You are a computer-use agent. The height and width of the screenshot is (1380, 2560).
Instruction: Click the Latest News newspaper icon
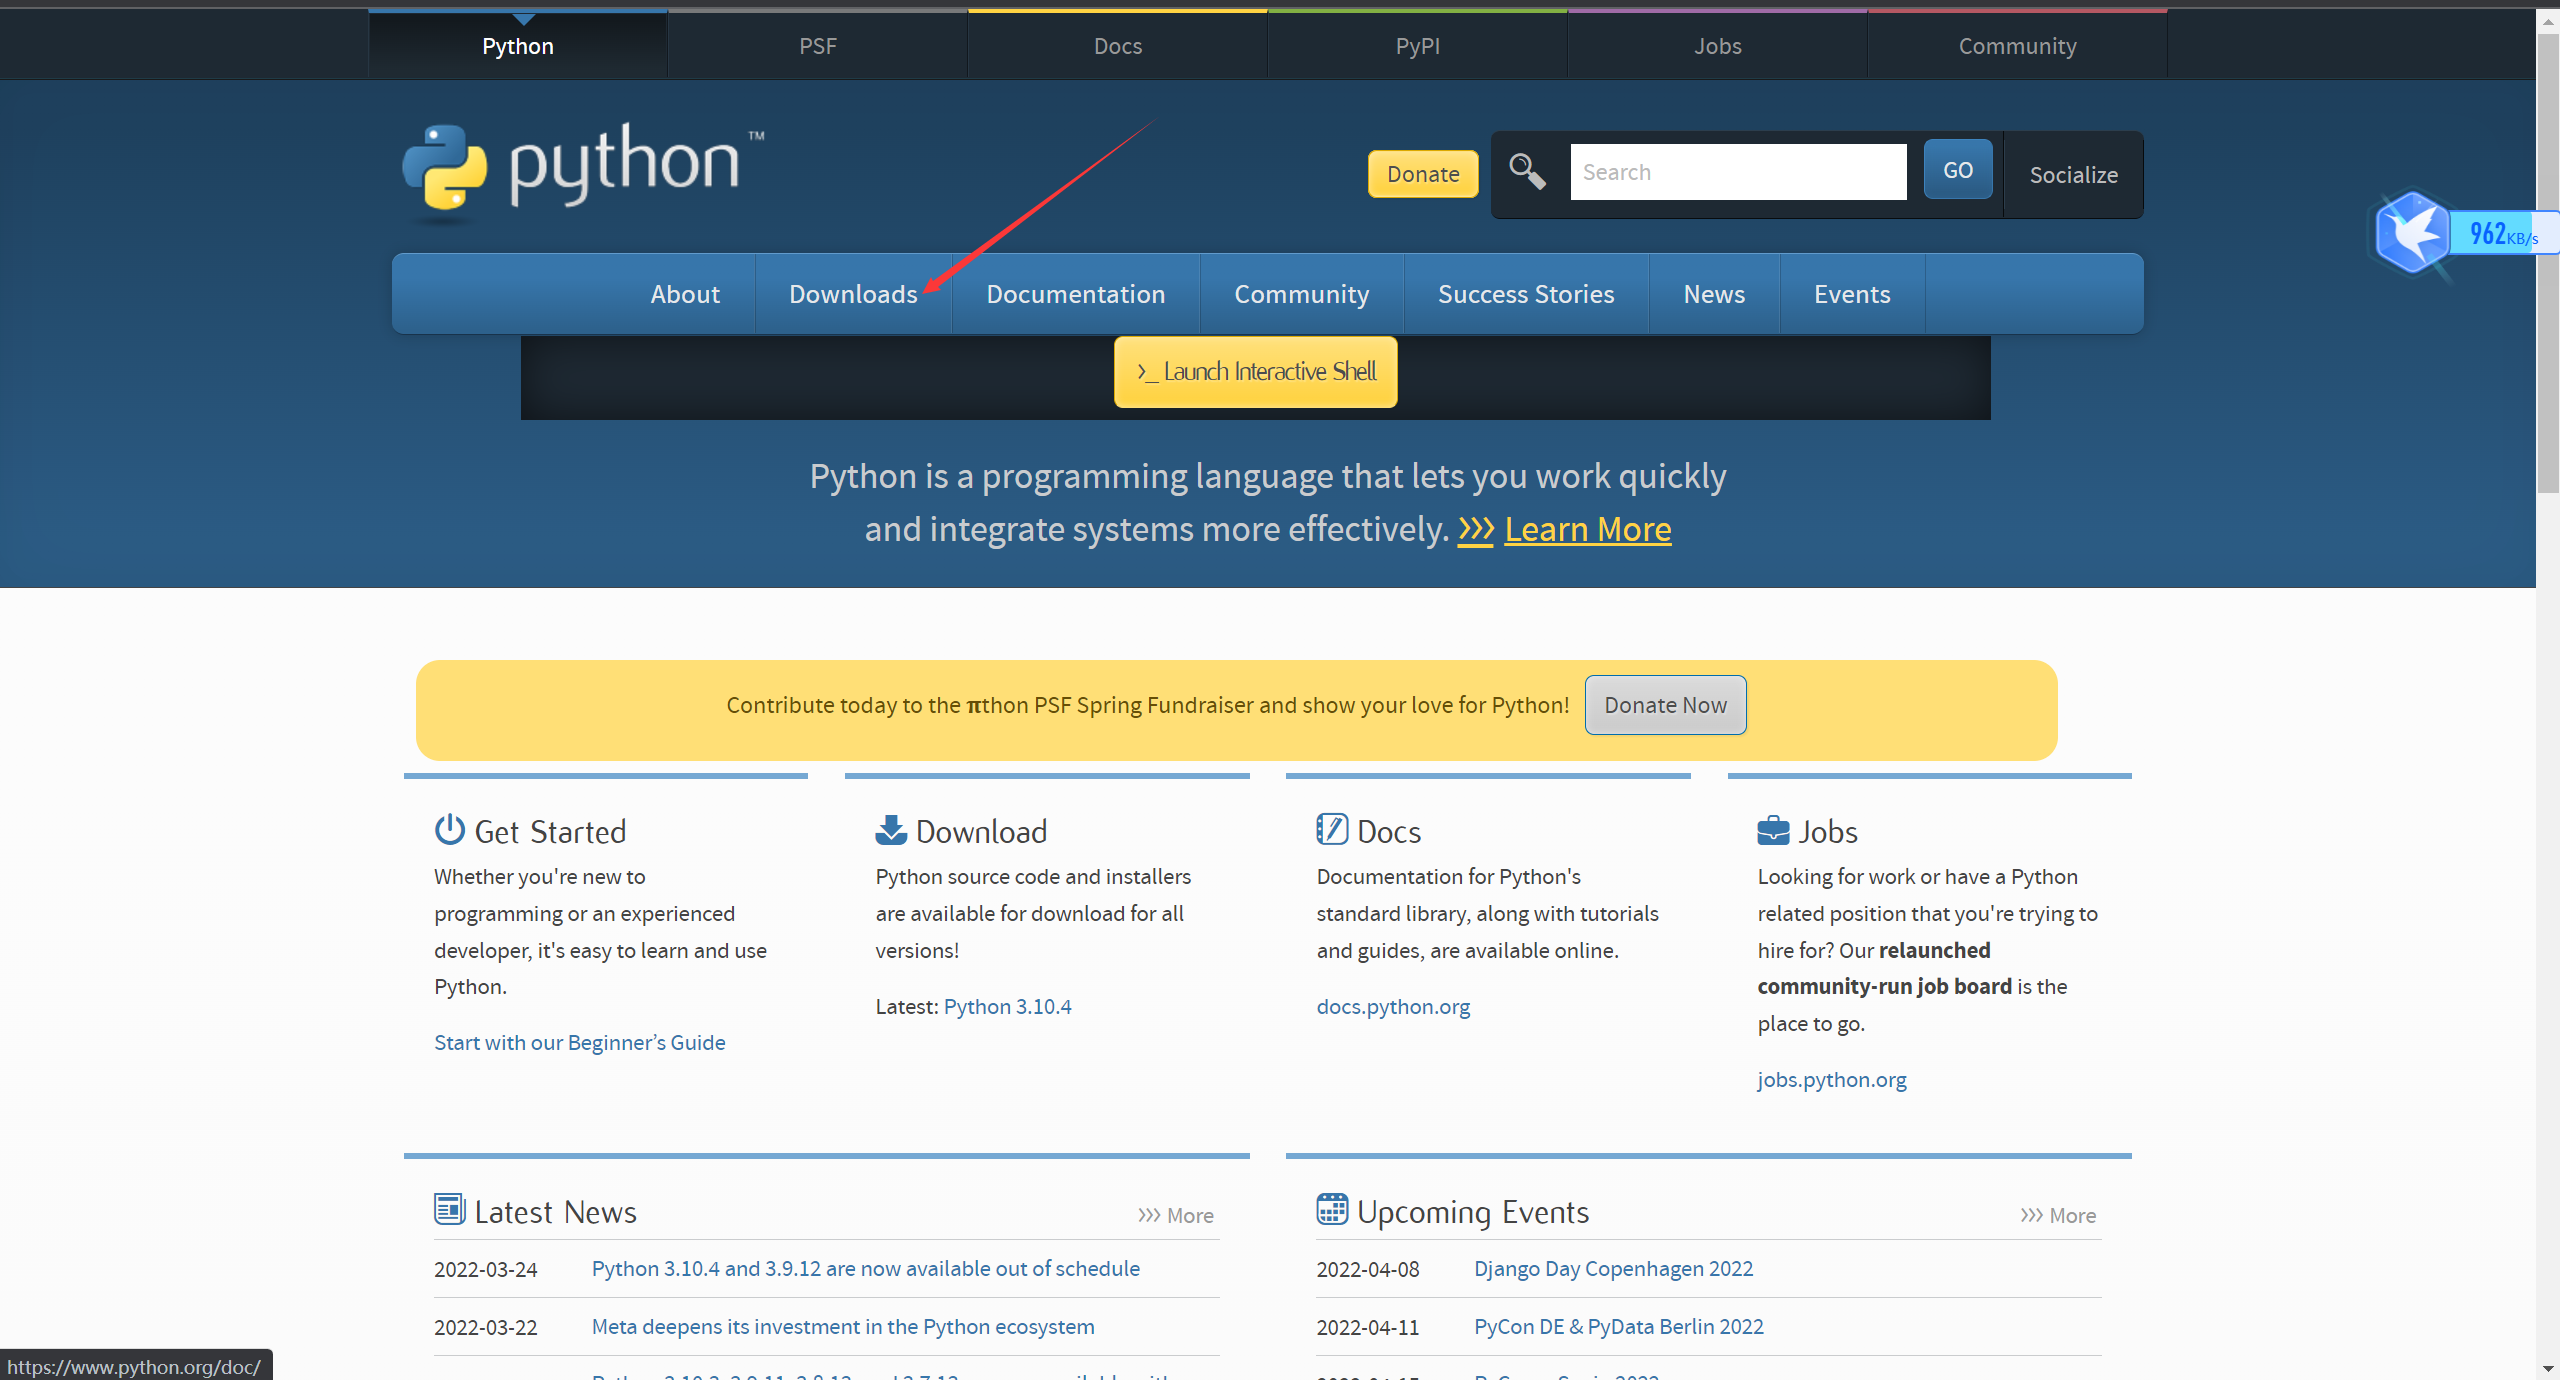click(x=449, y=1209)
